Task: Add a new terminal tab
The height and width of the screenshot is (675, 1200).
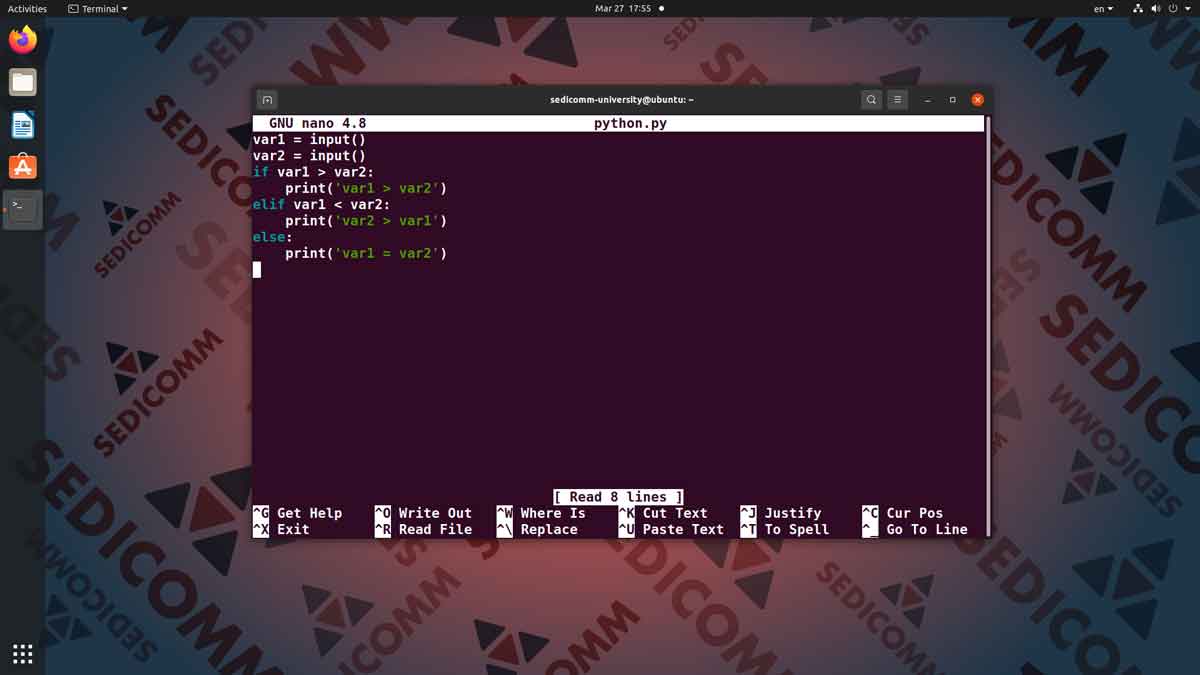Action: (x=267, y=100)
